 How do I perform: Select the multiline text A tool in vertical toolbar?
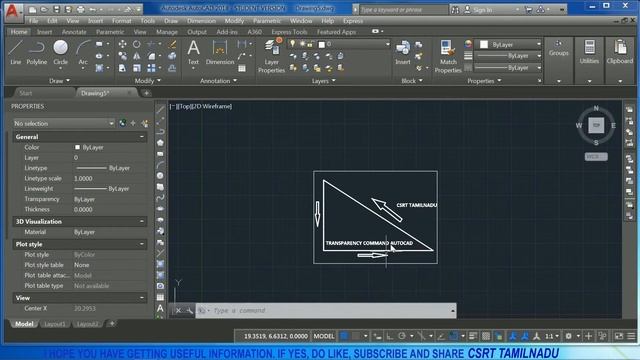(160, 308)
